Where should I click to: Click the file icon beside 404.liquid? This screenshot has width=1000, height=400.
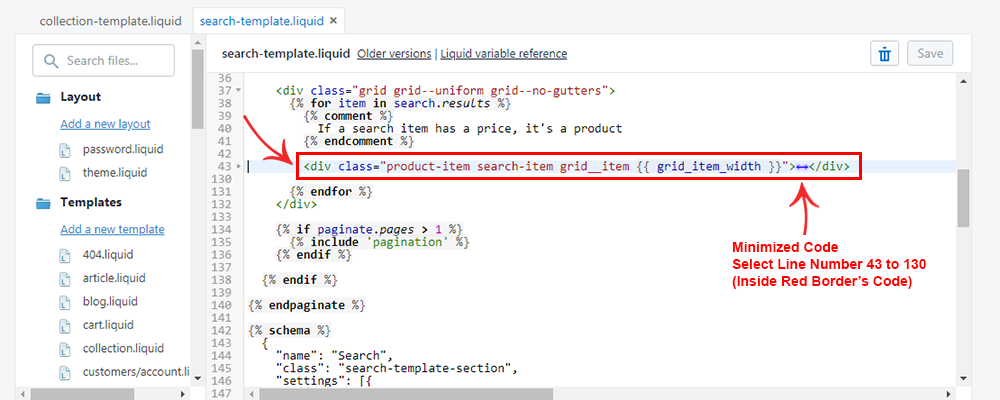(67, 255)
